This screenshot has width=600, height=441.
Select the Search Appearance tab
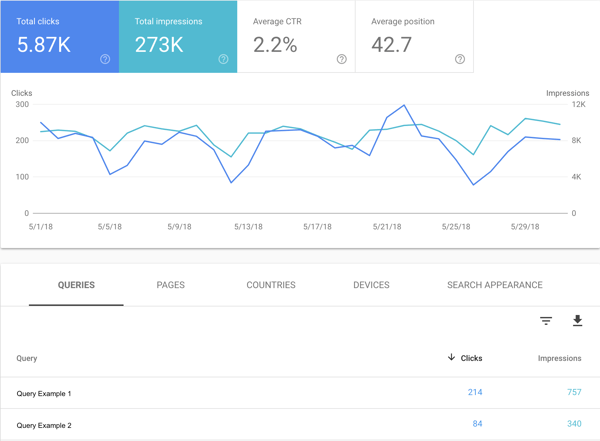click(495, 285)
